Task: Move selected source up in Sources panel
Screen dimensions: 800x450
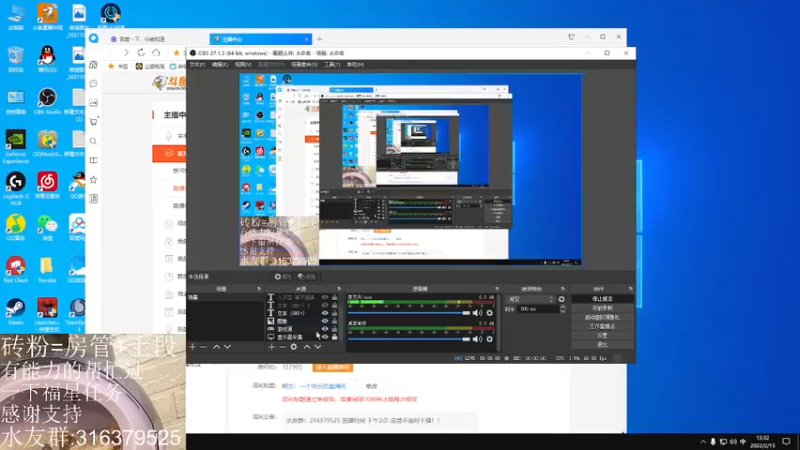Action: pyautogui.click(x=307, y=347)
